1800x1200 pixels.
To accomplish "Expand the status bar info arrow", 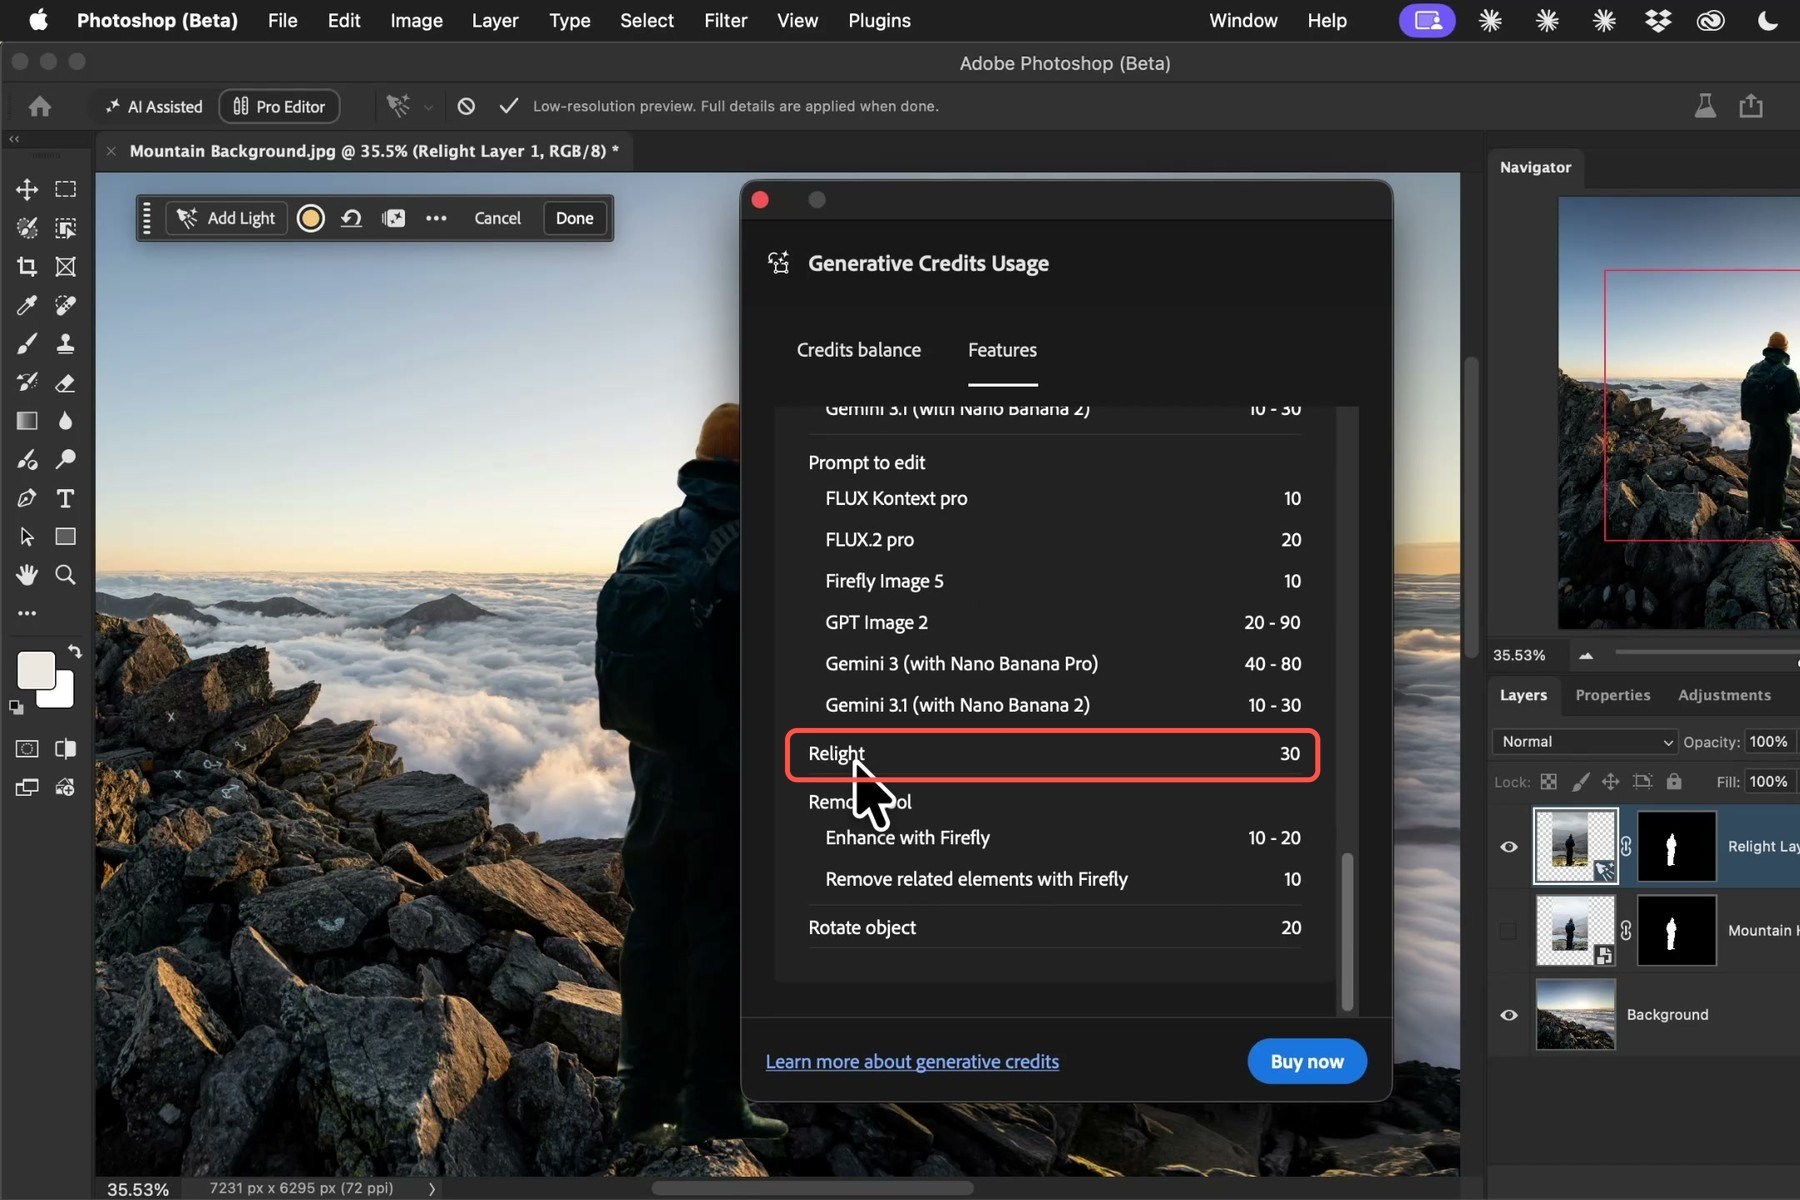I will coord(432,1189).
